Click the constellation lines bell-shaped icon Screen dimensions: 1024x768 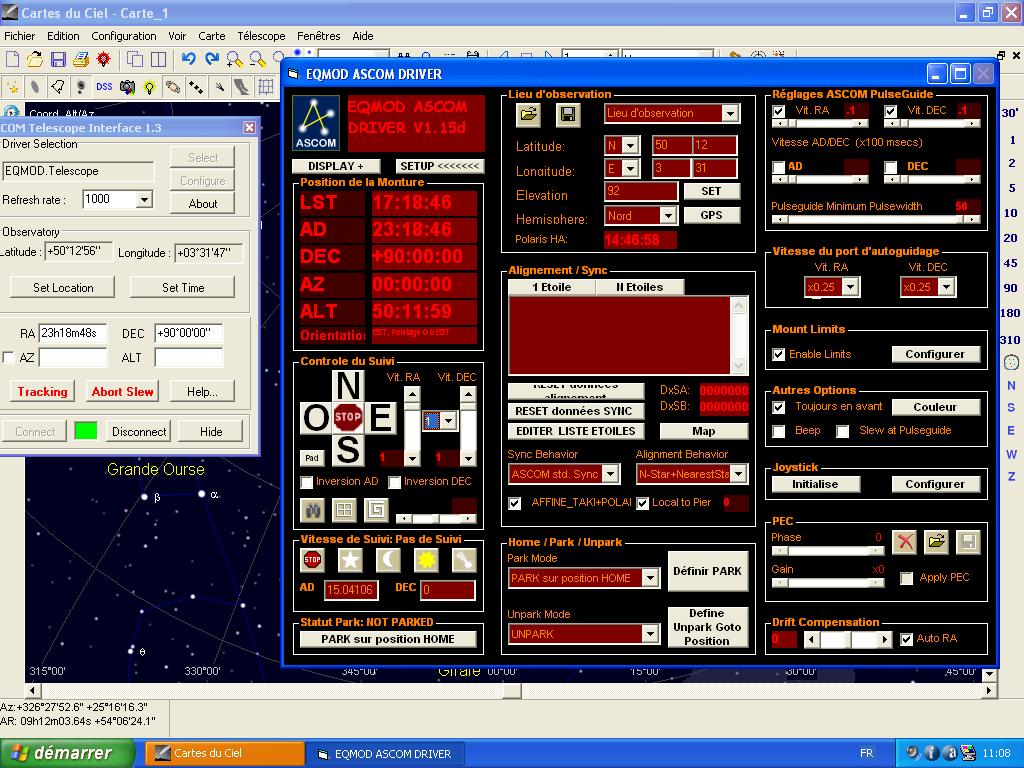(x=58, y=87)
